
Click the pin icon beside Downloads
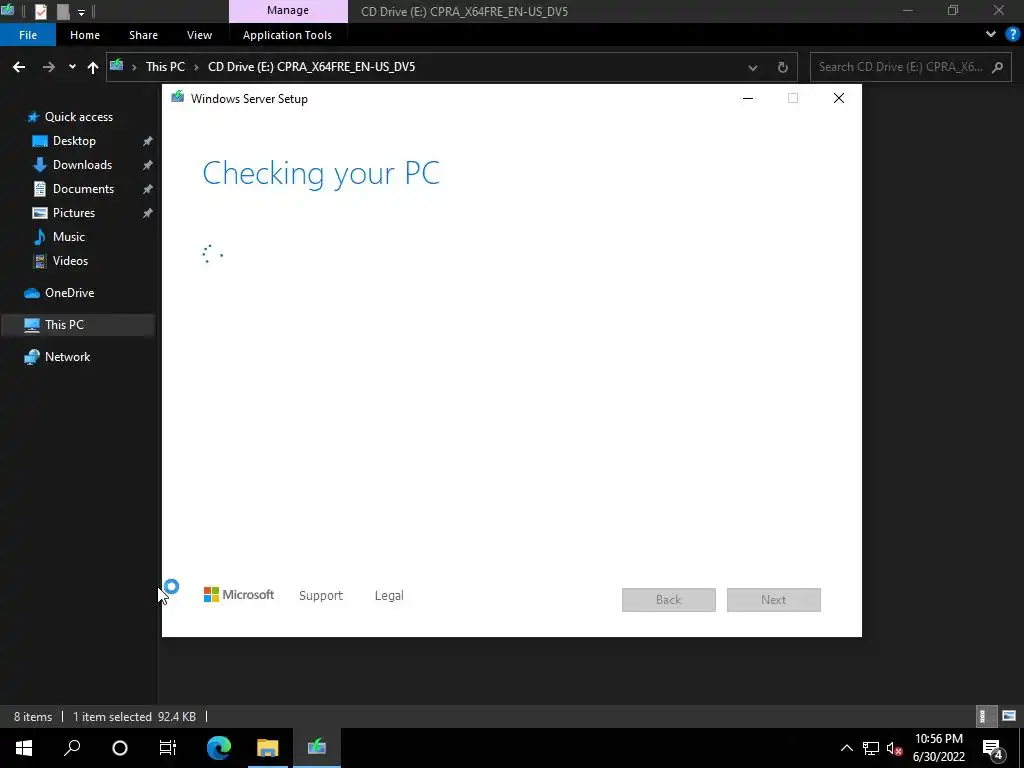(148, 165)
